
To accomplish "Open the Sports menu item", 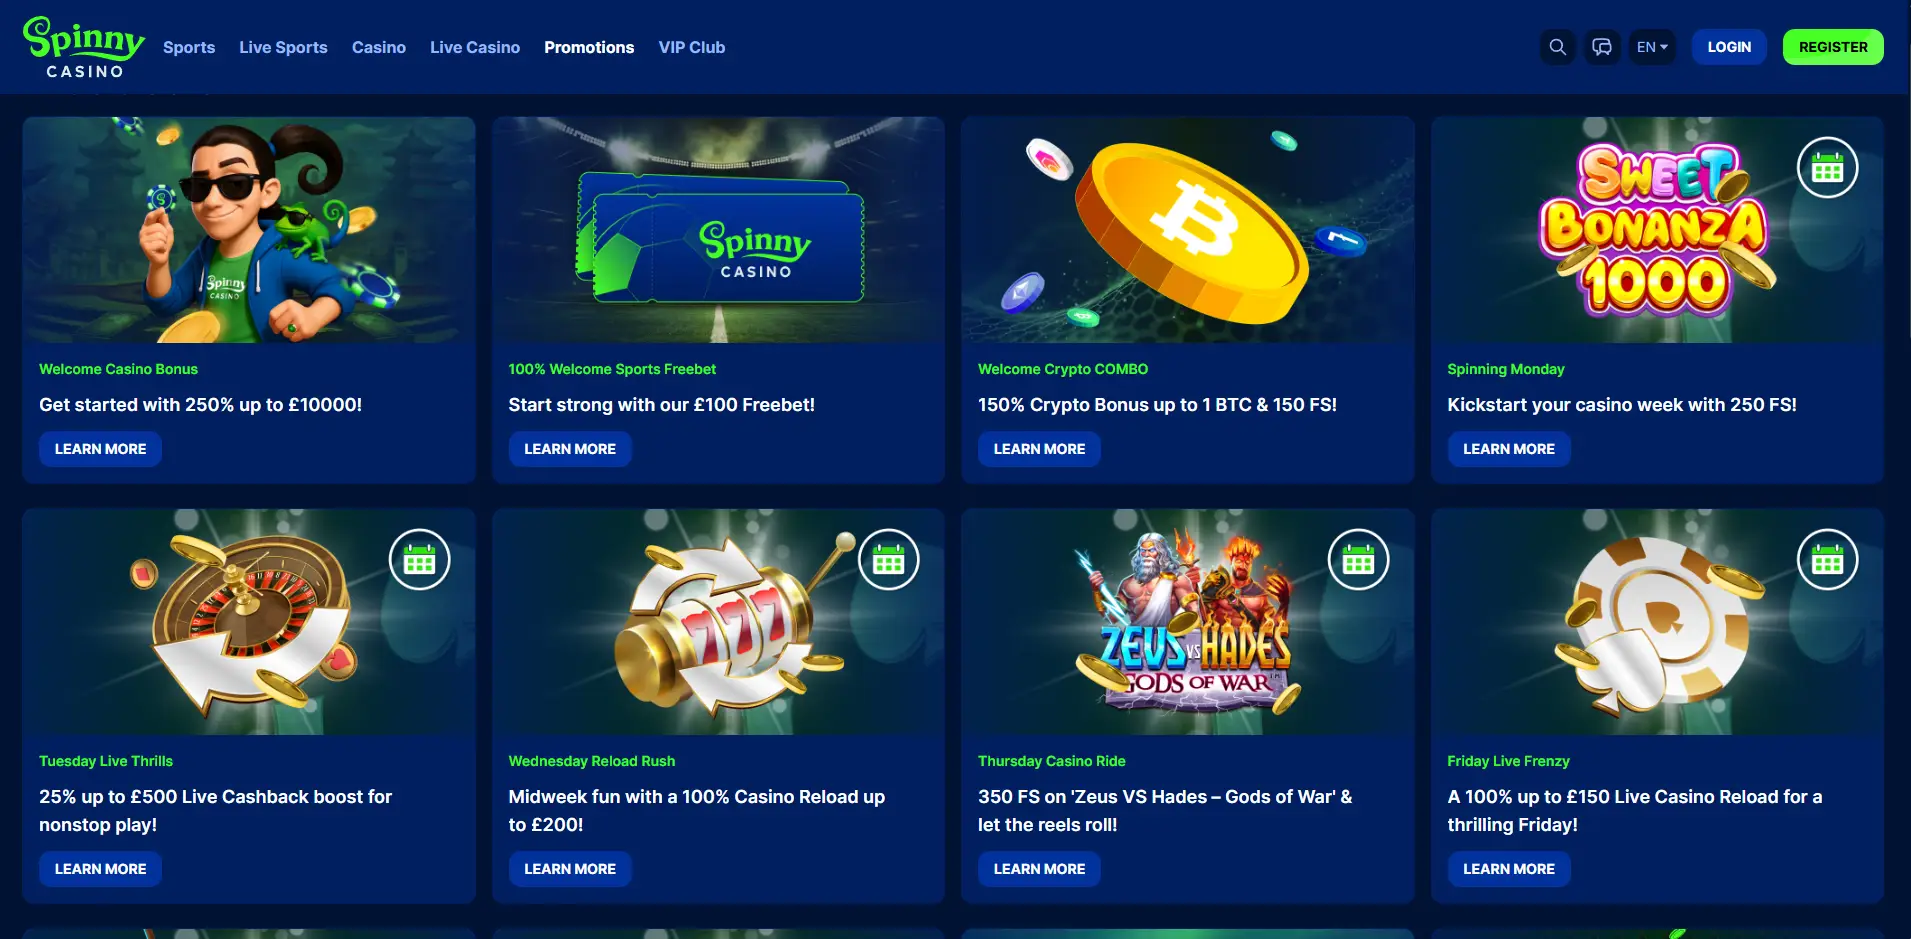I will pos(189,47).
